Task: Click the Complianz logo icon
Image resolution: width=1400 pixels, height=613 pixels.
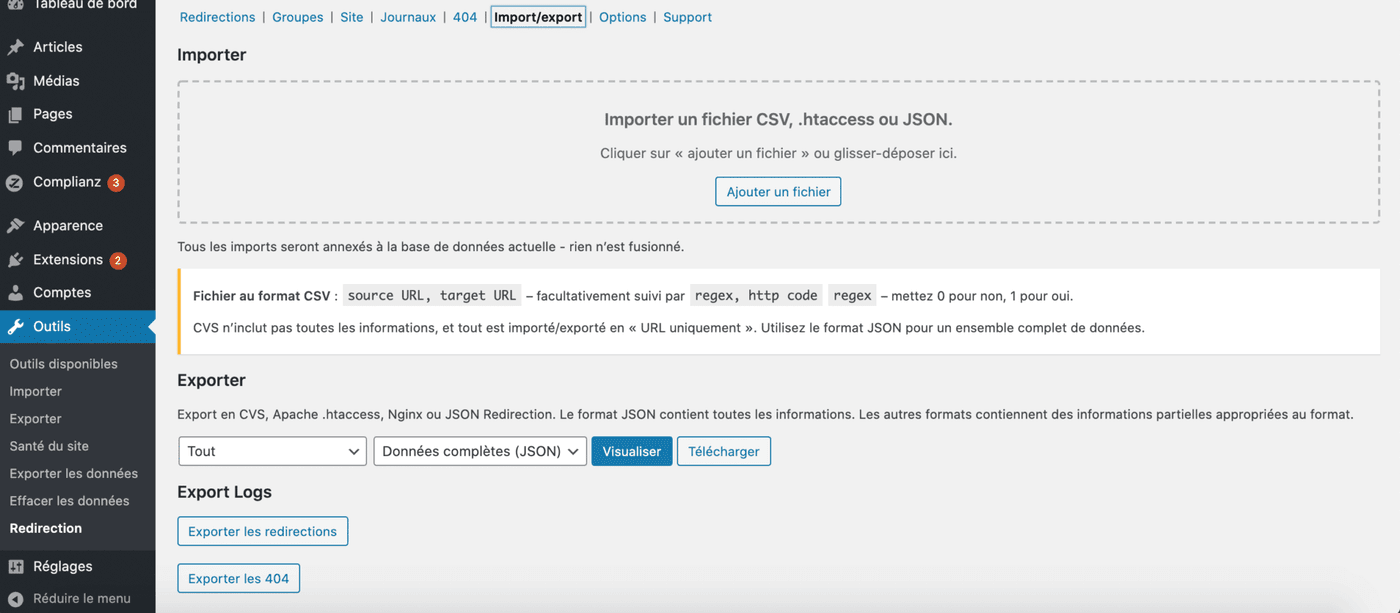Action: pos(15,183)
